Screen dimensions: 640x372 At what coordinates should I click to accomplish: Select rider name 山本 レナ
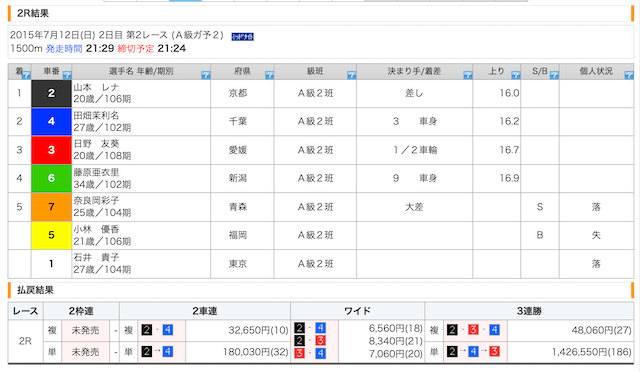(x=96, y=87)
